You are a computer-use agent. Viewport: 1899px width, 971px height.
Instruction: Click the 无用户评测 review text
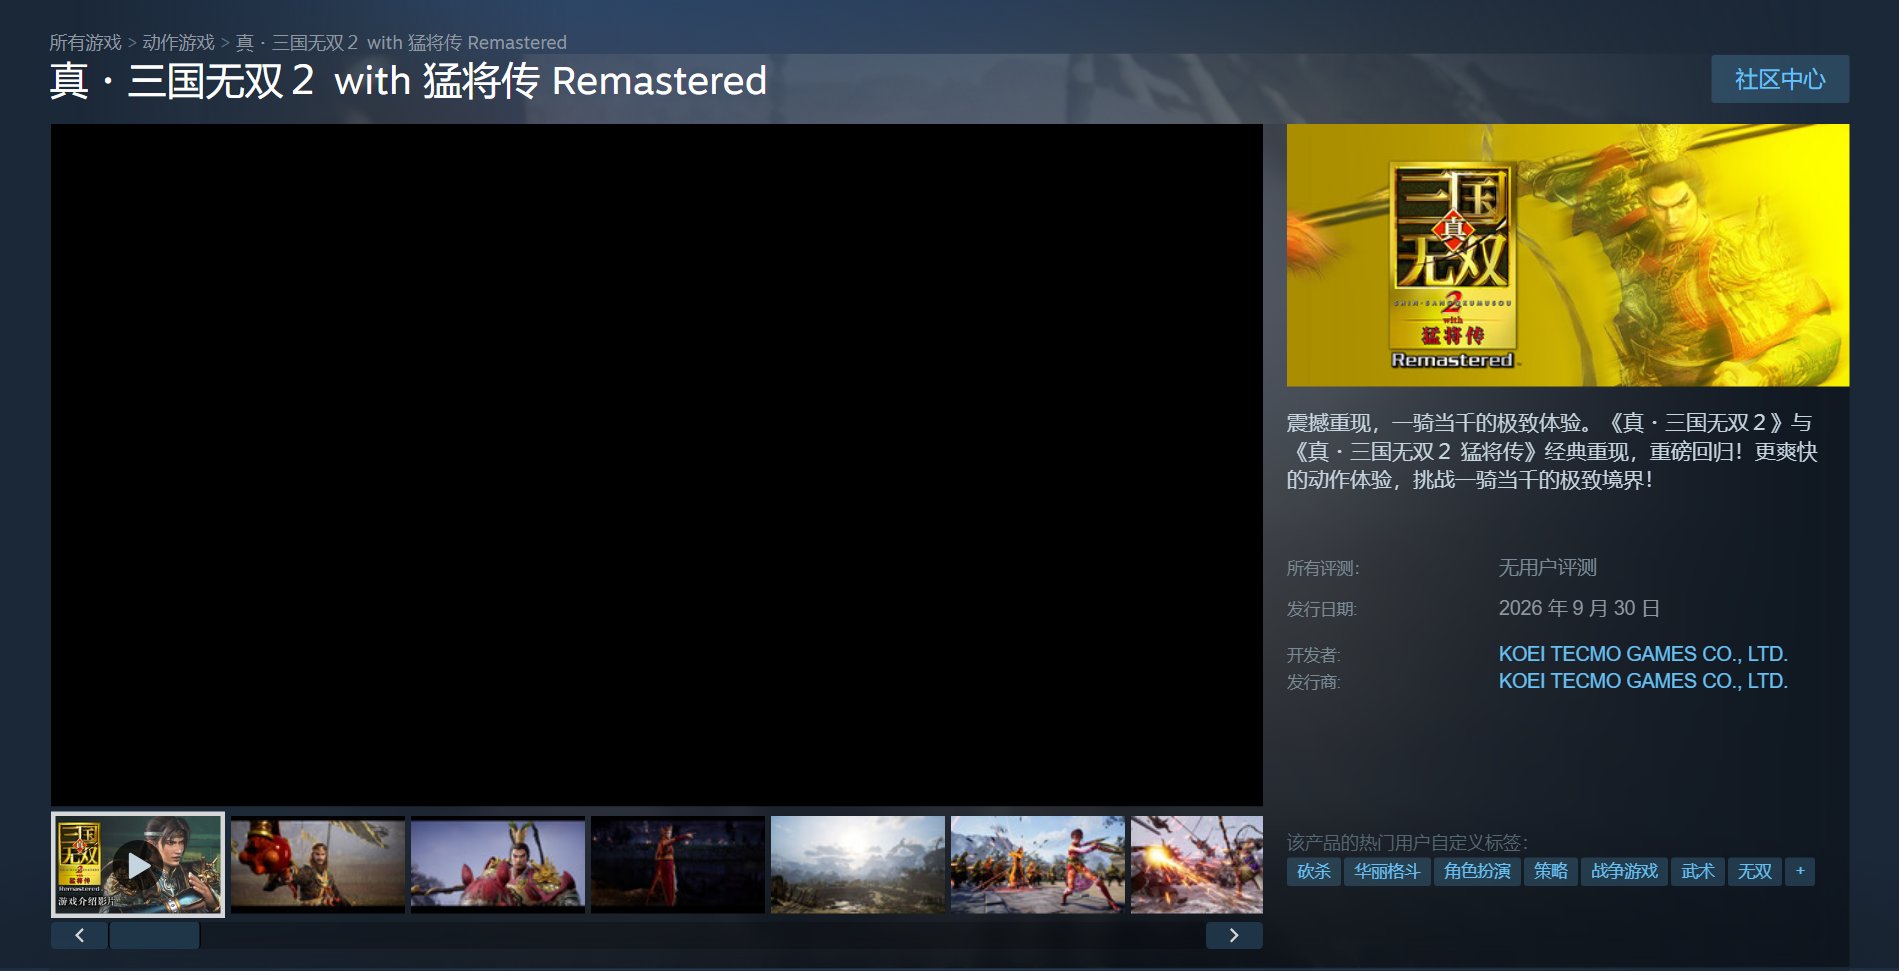coord(1547,568)
